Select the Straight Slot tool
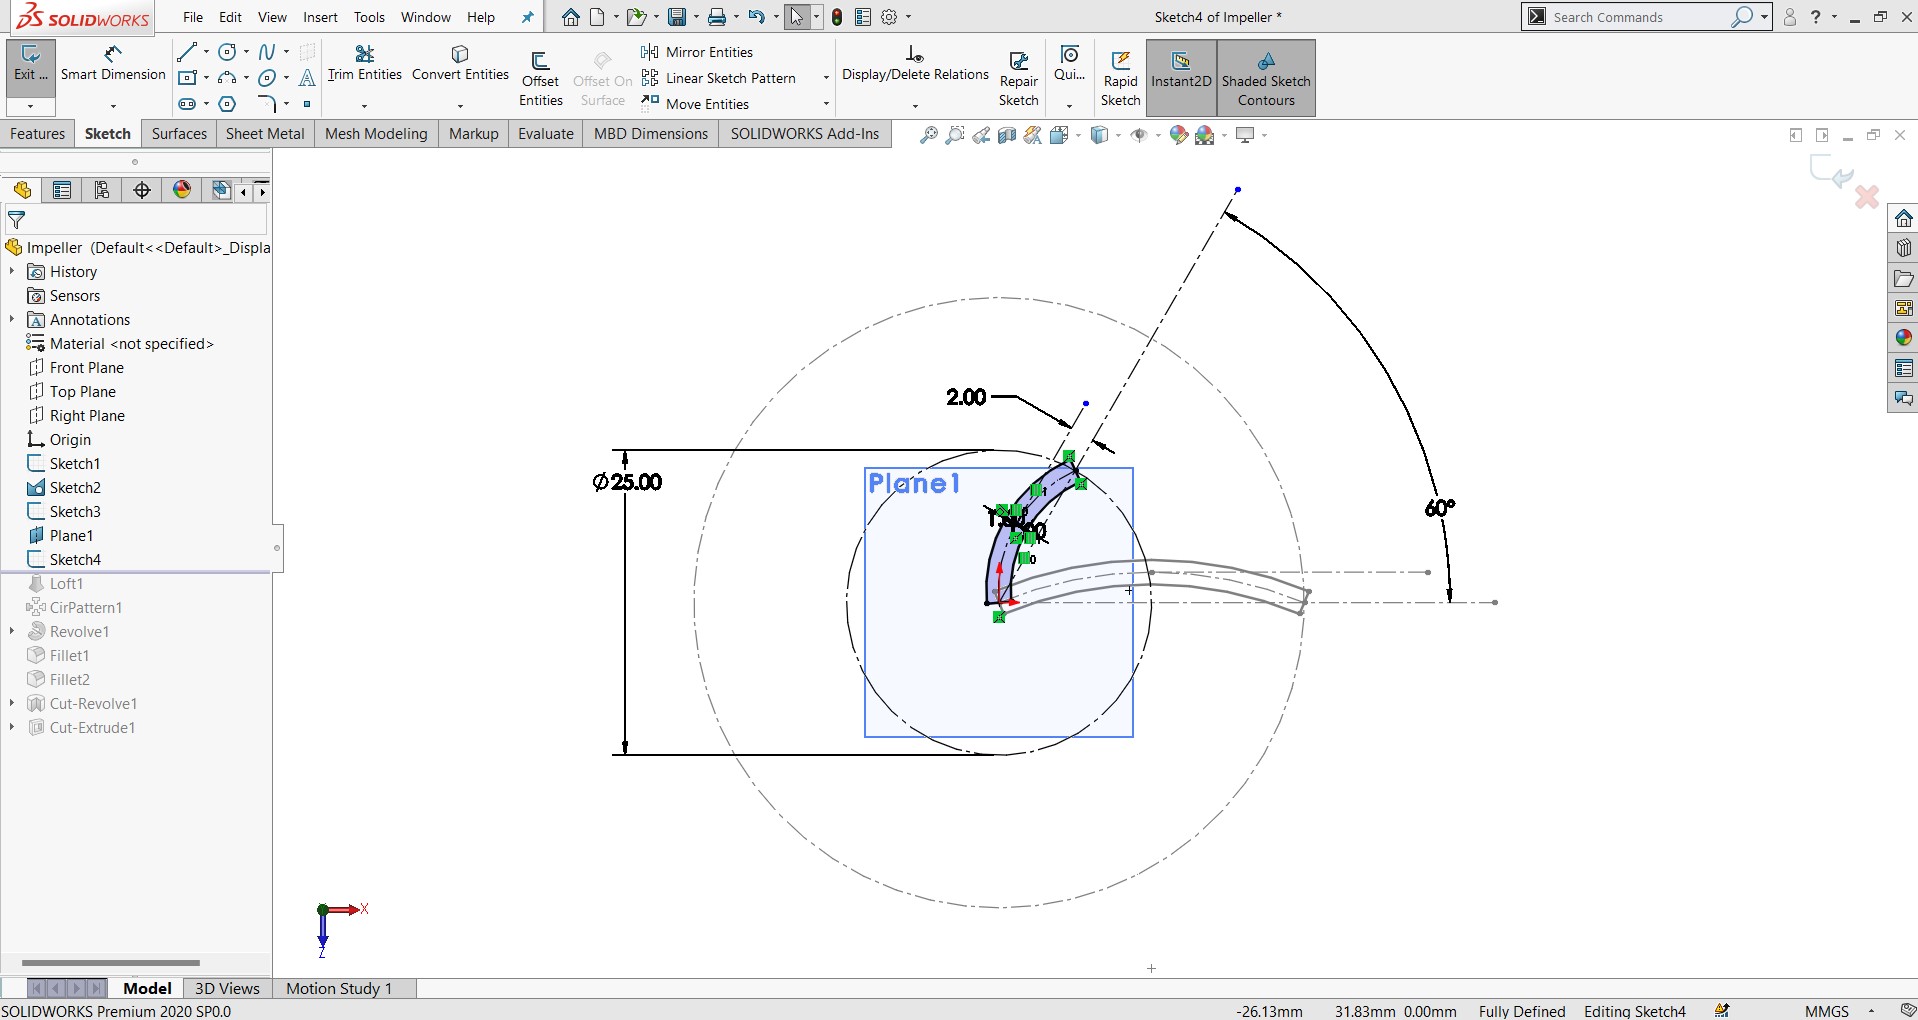Screen dimensions: 1918x1020 [187, 104]
